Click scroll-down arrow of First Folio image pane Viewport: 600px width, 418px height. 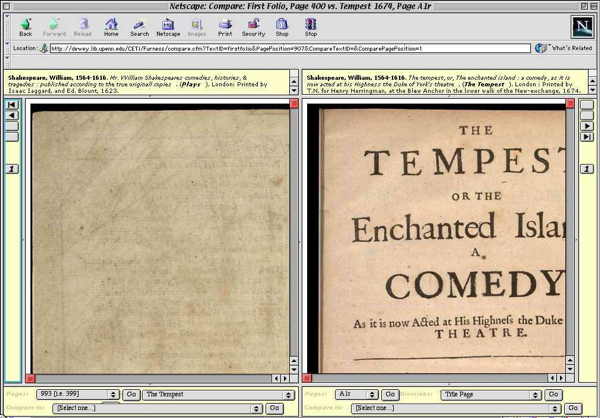(x=294, y=369)
